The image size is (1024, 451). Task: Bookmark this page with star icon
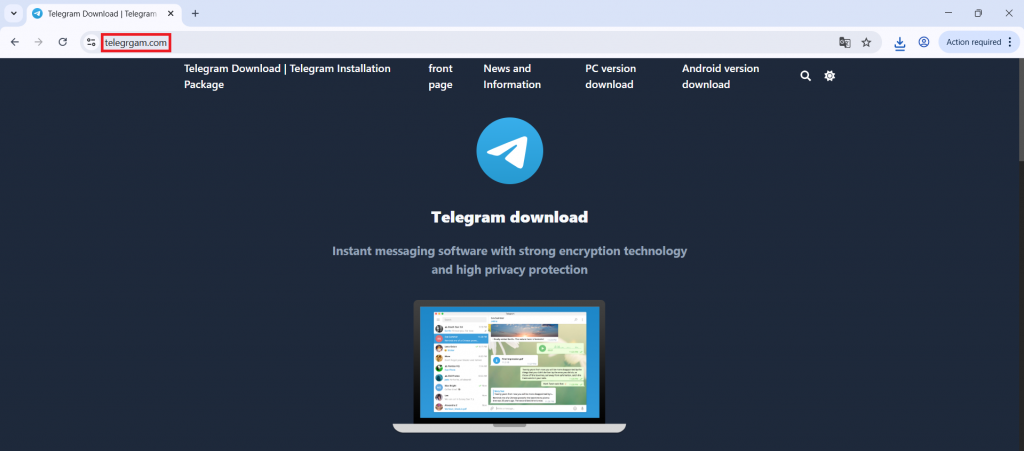(x=866, y=42)
